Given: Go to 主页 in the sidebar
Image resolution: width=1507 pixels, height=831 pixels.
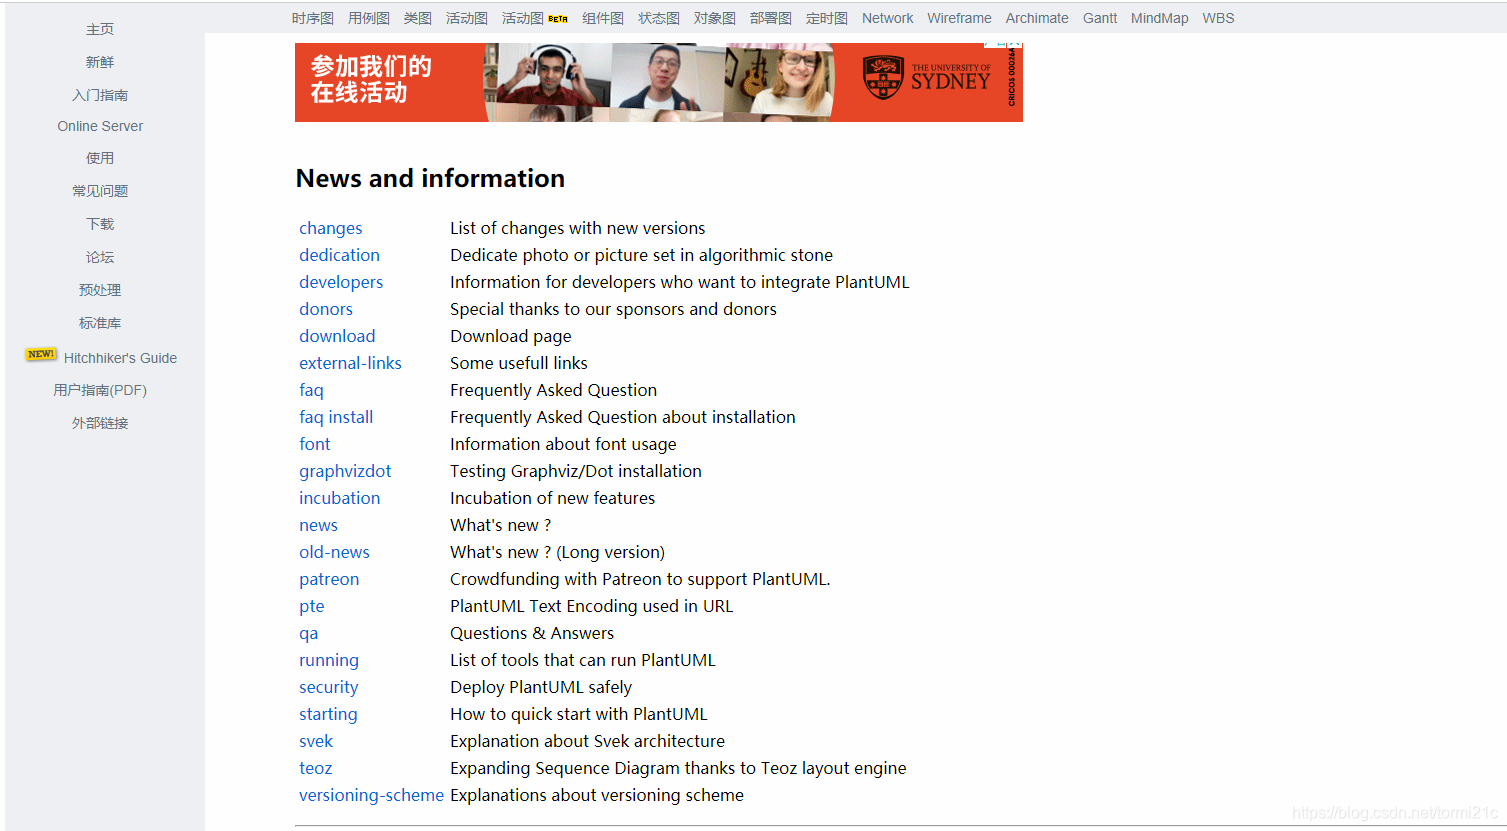Looking at the screenshot, I should point(100,29).
